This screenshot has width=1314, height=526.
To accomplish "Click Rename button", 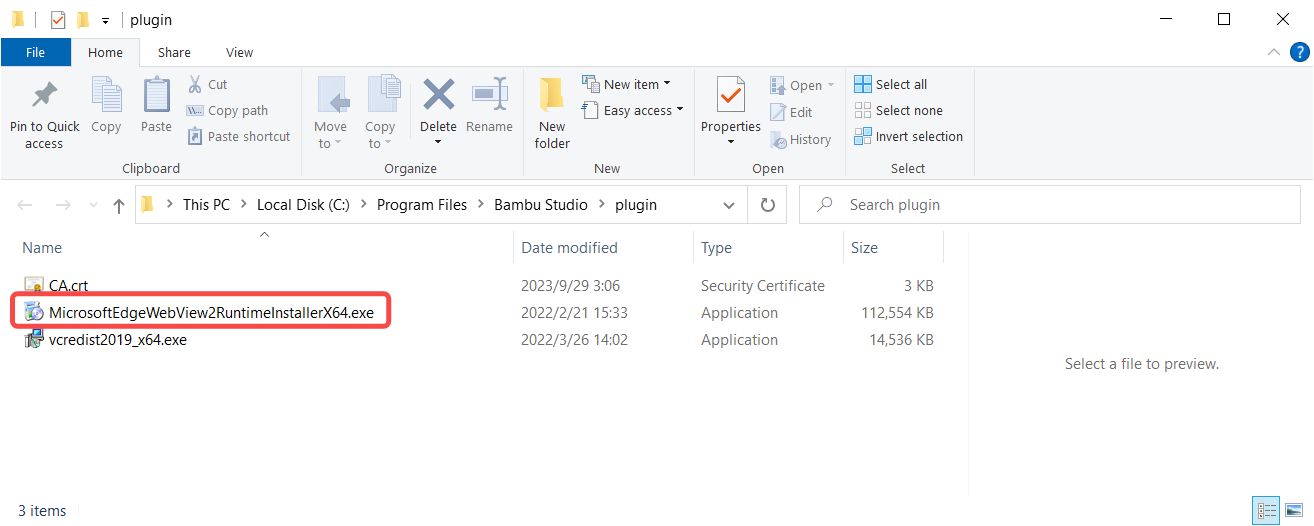I will point(489,106).
